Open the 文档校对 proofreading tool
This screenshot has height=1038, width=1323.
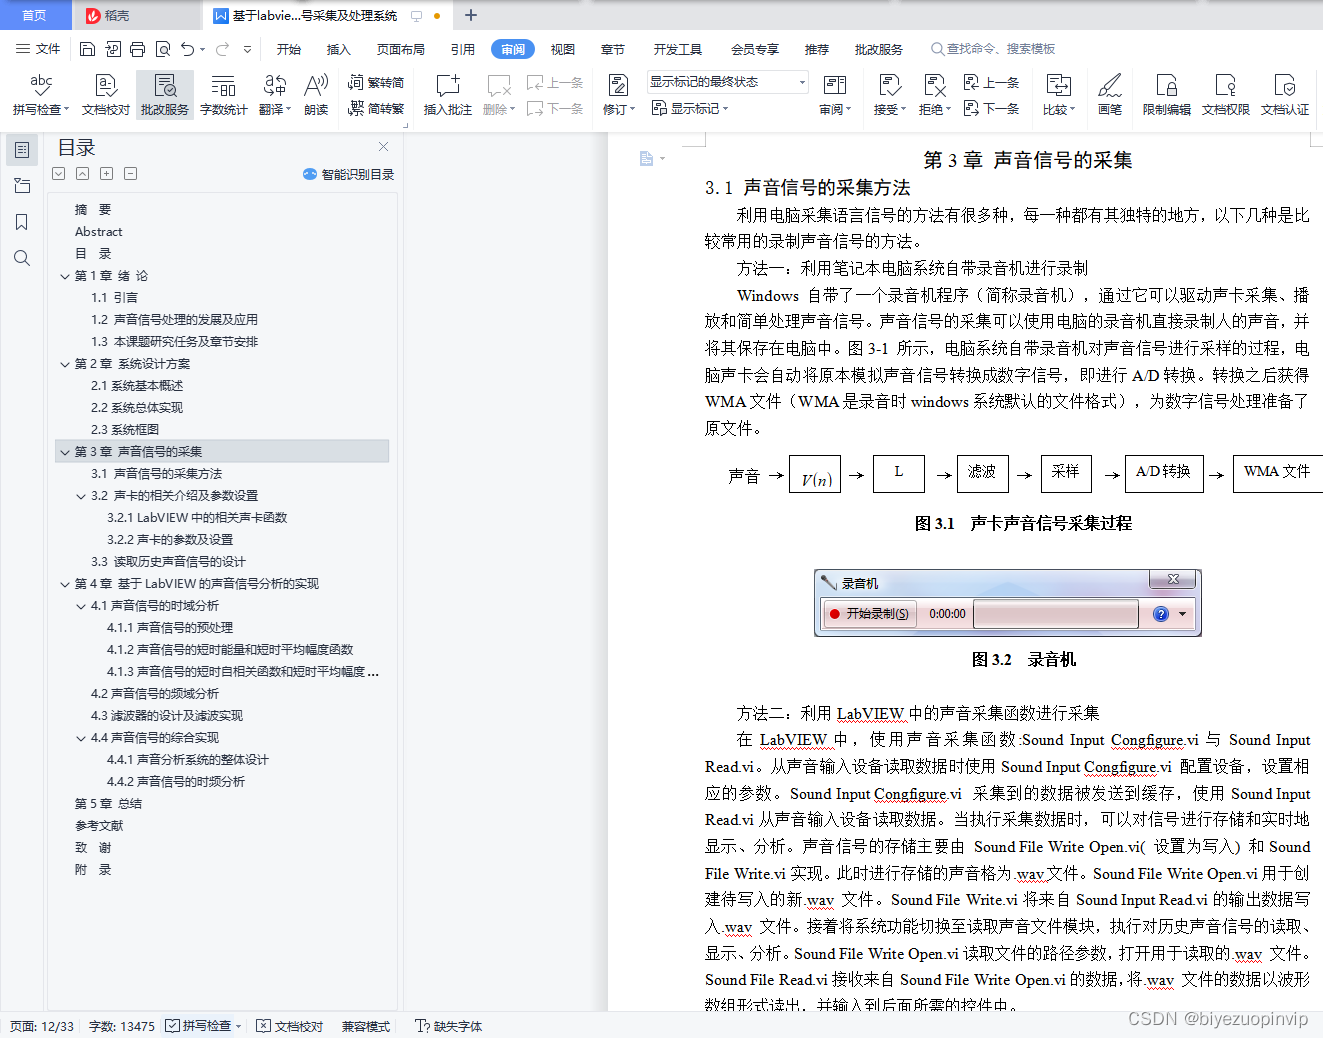[x=105, y=95]
